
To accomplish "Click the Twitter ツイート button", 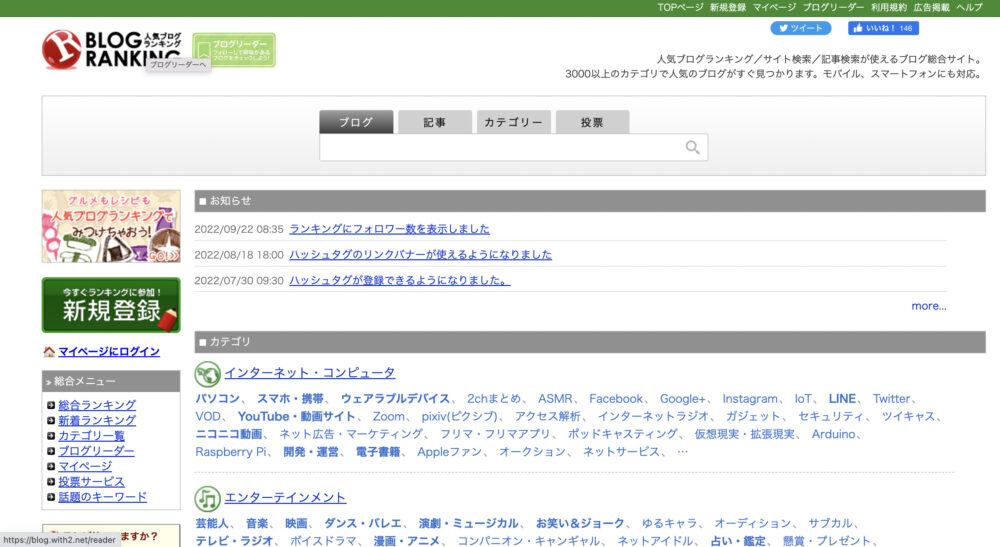I will pyautogui.click(x=801, y=28).
